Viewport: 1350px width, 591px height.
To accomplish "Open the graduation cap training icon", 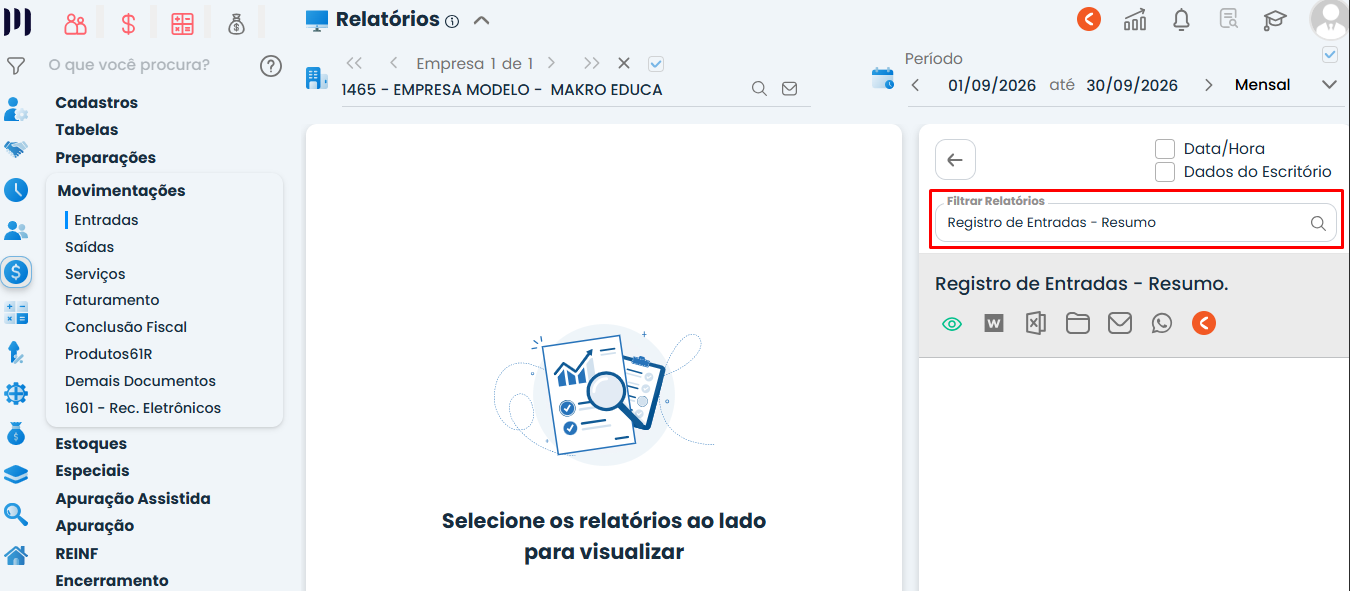I will tap(1274, 19).
